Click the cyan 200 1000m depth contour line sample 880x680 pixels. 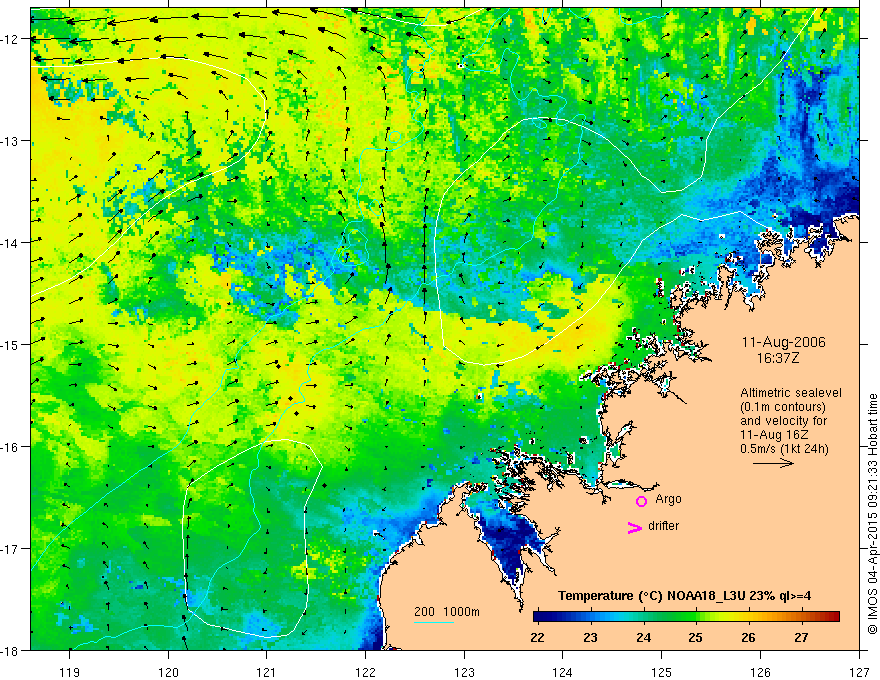pos(434,622)
